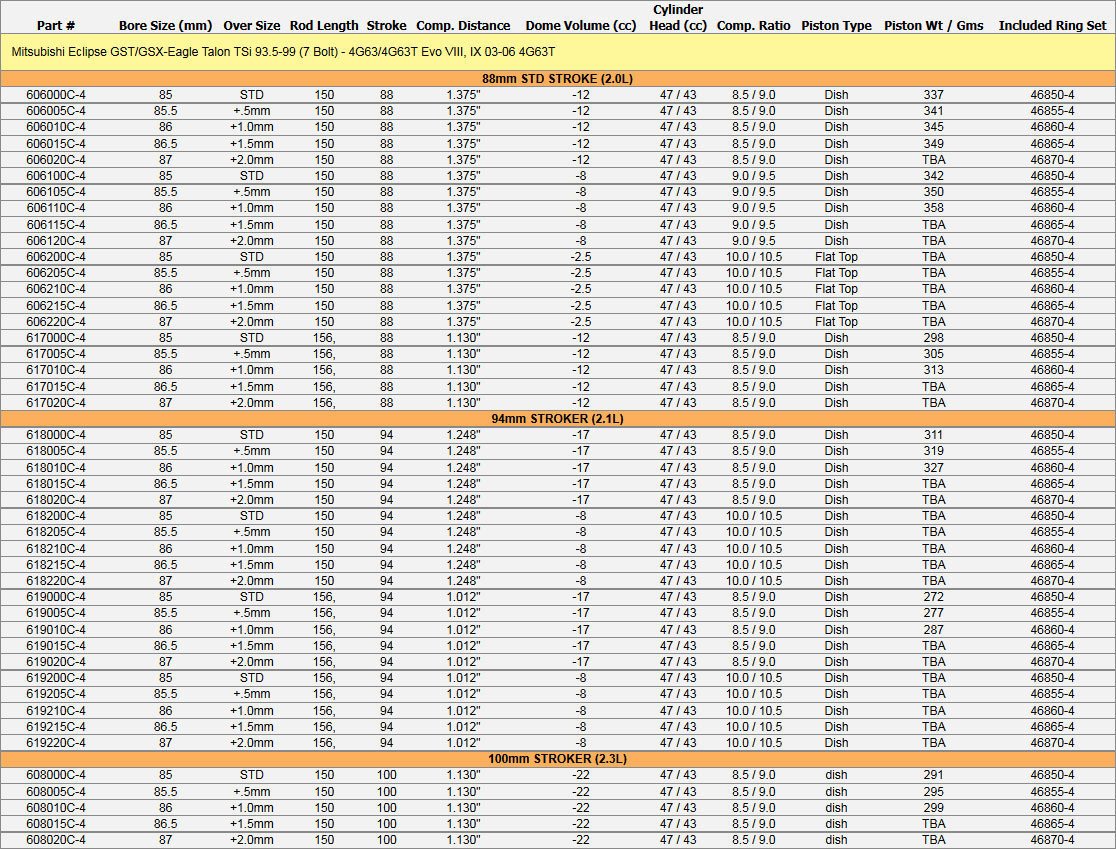Click the "Part #" column header
1116x849 pixels.
[56, 25]
